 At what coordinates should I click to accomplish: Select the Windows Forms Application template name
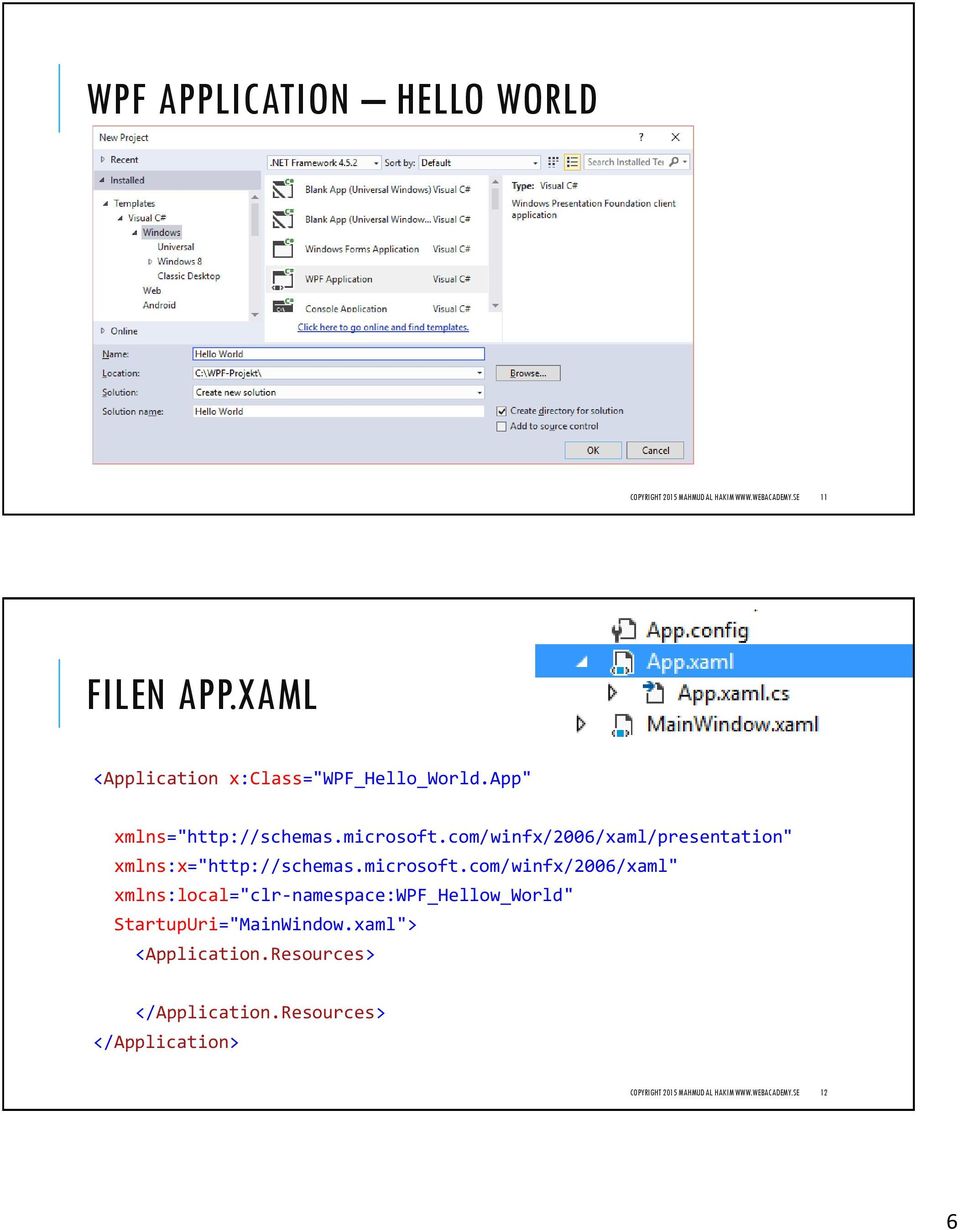click(x=362, y=249)
